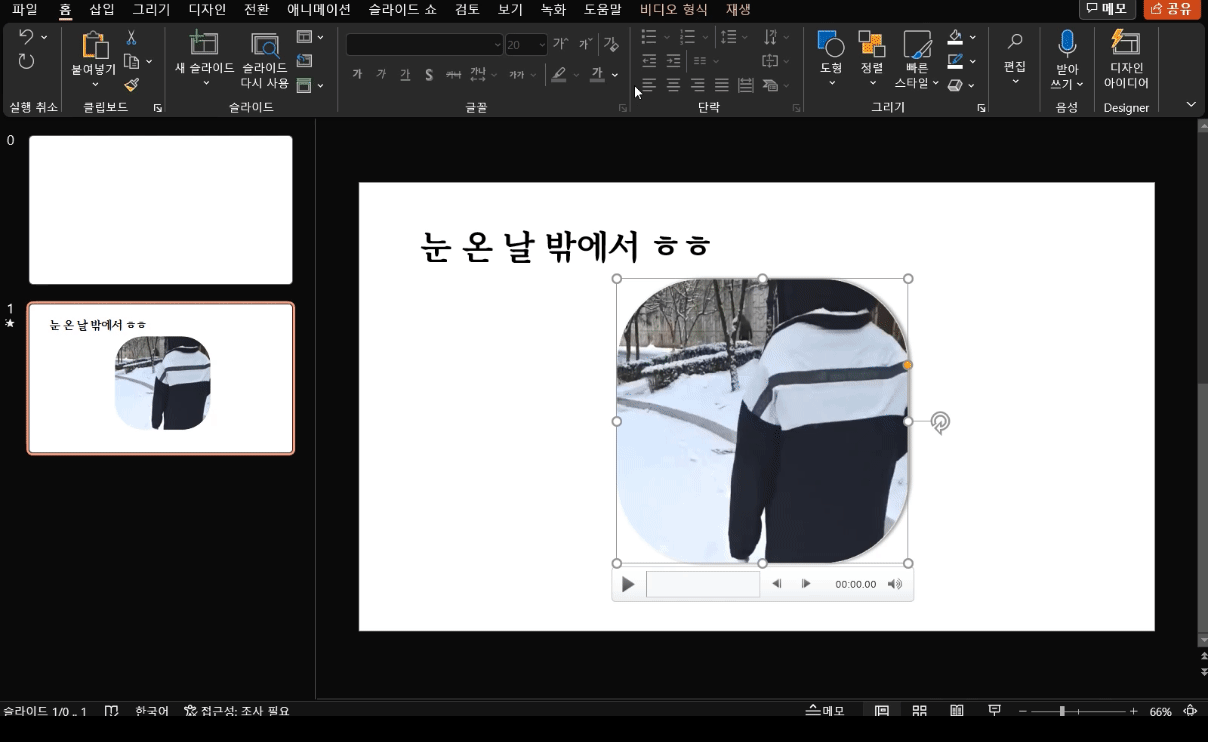Toggle strikethrough text formatting
Viewport: 1208px width, 742px height.
point(453,75)
